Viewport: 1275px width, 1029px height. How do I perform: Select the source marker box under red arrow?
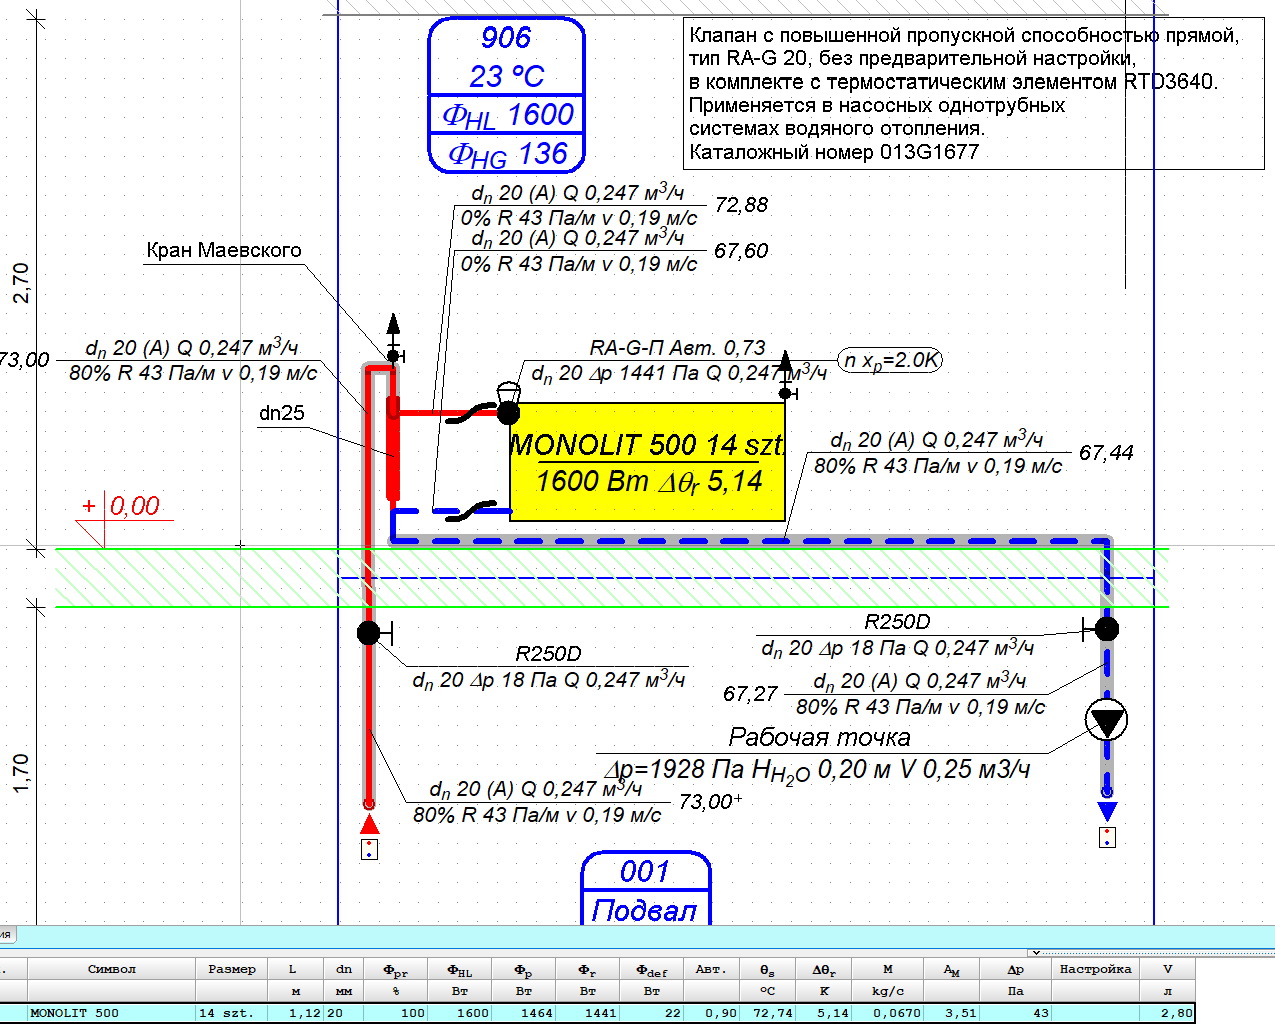[x=369, y=850]
